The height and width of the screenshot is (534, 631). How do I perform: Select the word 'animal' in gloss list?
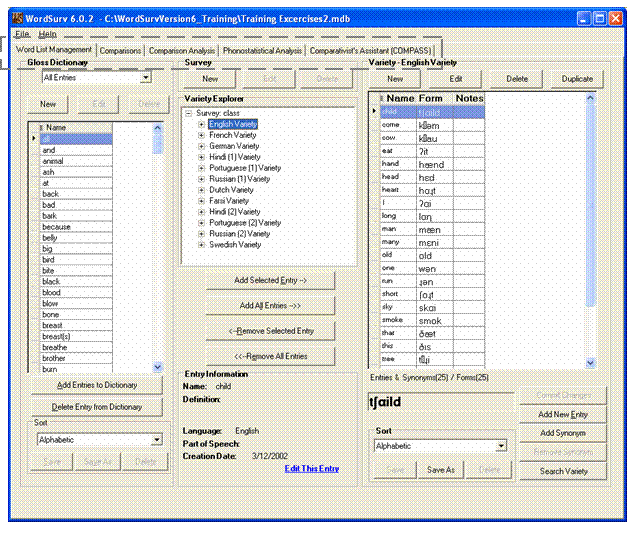[54, 161]
